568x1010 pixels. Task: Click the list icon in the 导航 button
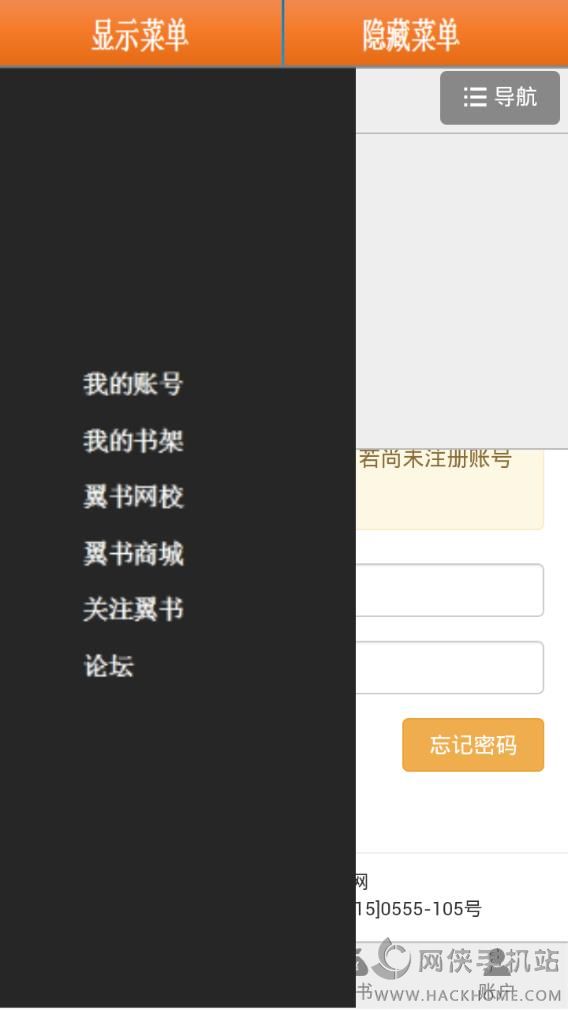(x=475, y=97)
